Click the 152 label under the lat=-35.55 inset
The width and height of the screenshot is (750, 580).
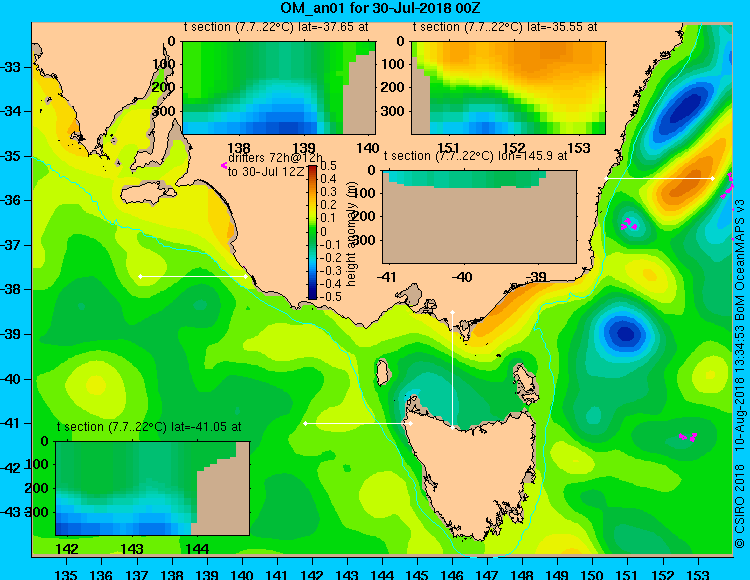pos(514,148)
